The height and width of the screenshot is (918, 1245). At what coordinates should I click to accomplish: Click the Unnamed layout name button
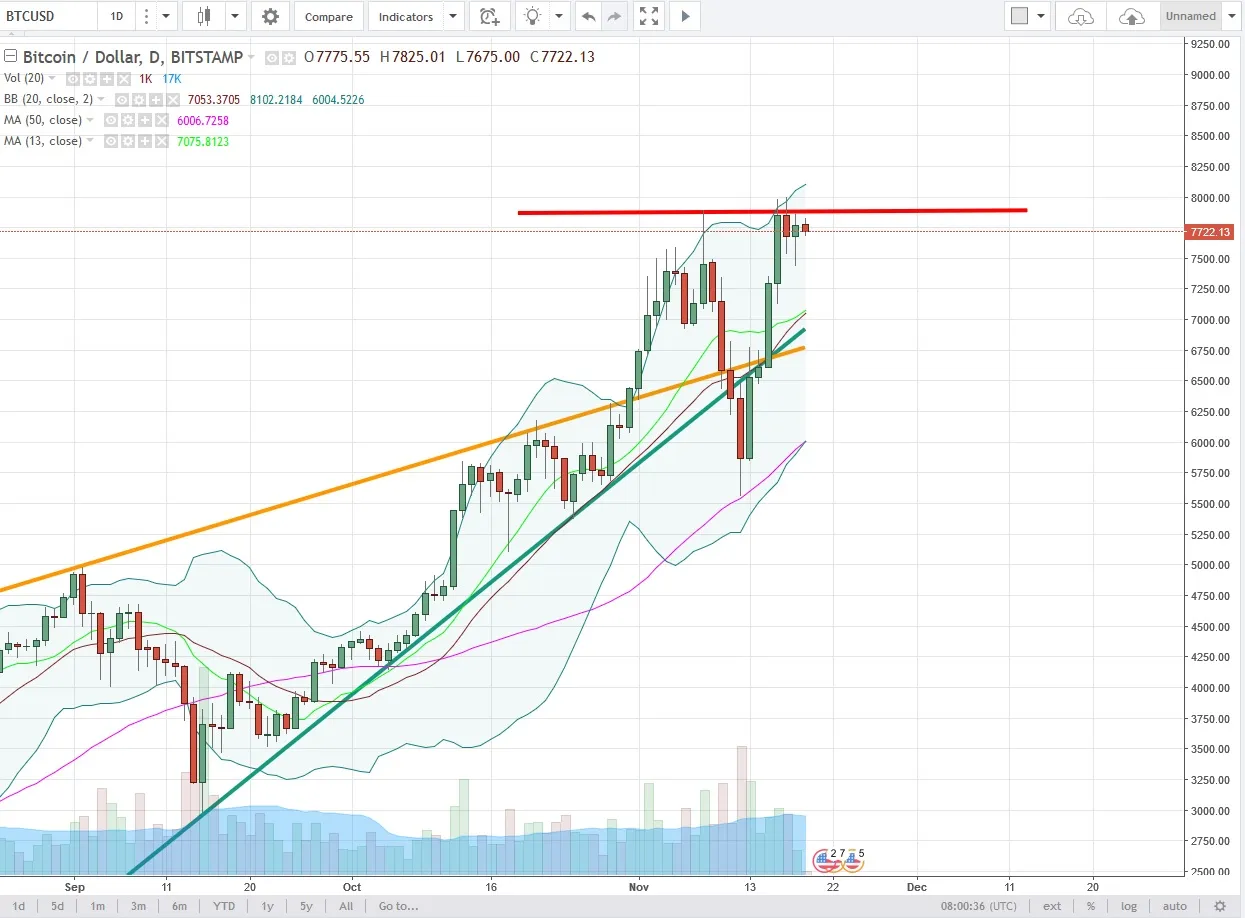[x=1191, y=16]
